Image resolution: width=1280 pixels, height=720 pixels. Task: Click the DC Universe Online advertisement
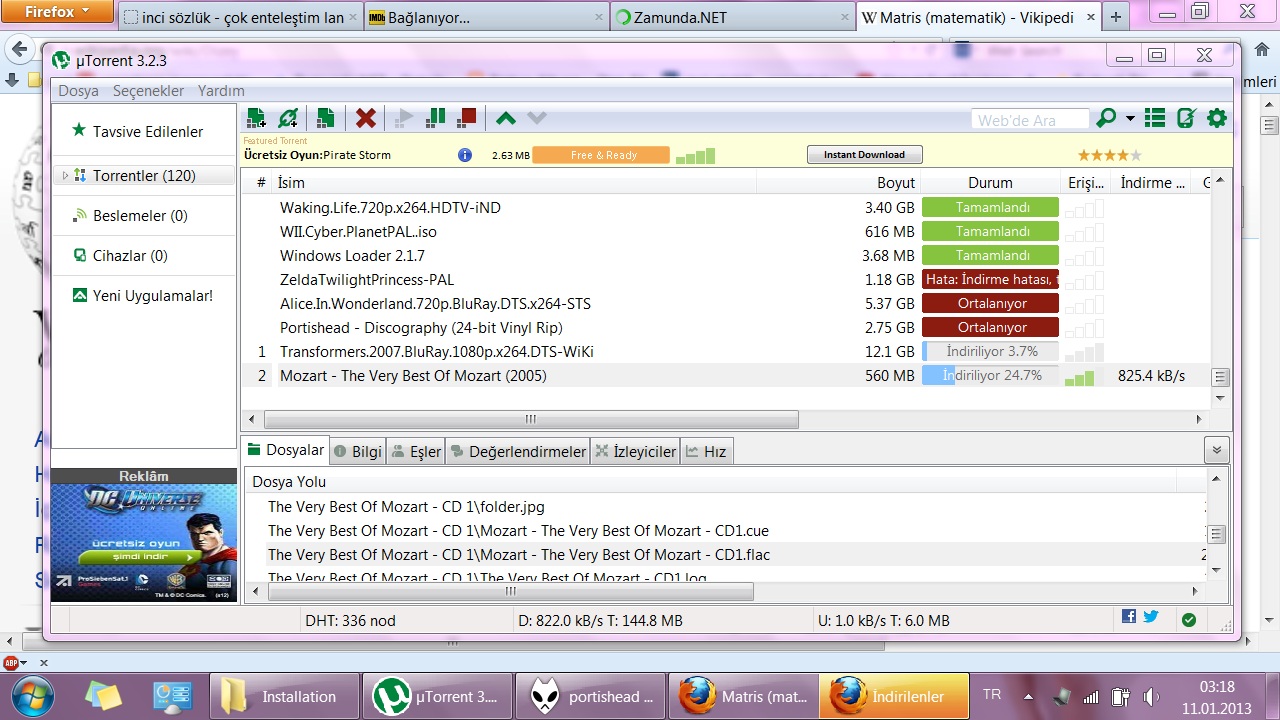pyautogui.click(x=144, y=542)
